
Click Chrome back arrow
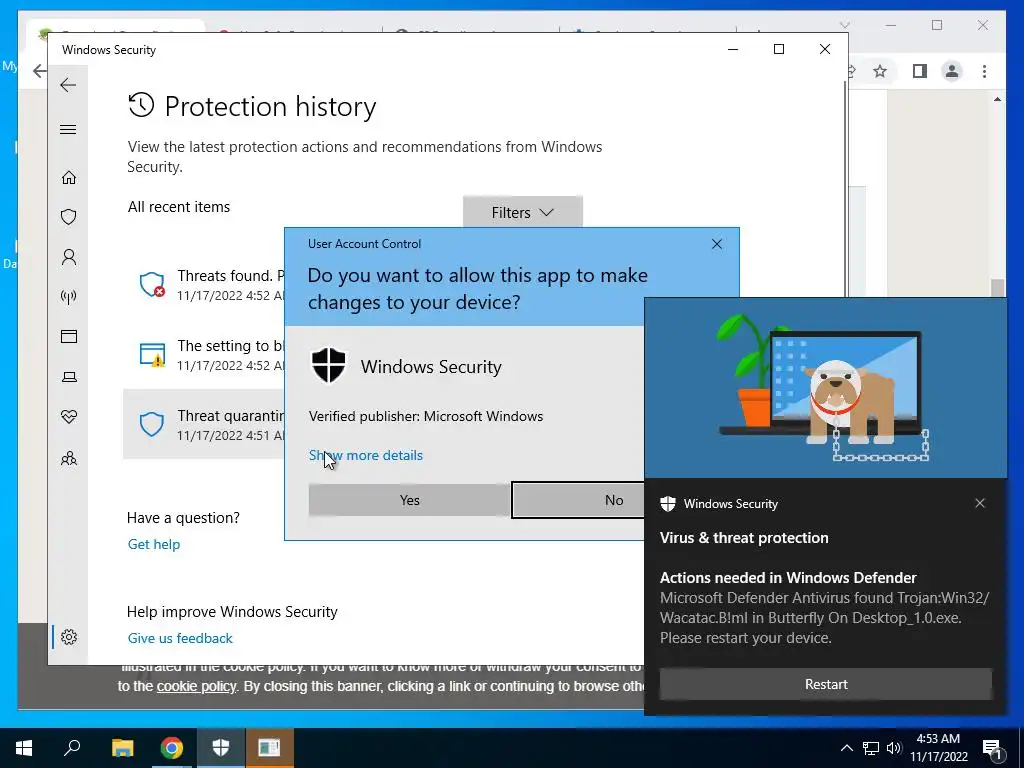tap(39, 71)
